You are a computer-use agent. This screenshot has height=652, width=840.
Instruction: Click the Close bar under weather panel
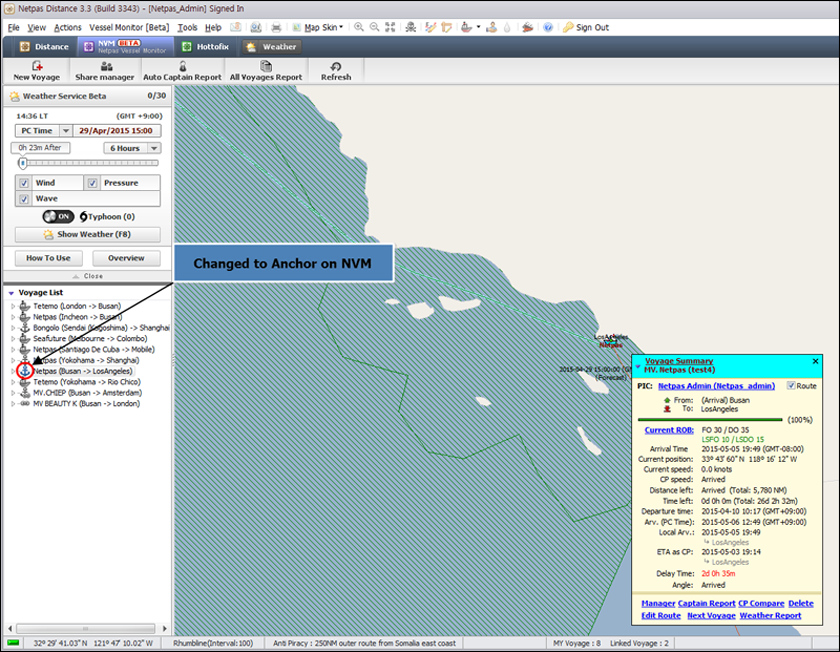point(87,276)
